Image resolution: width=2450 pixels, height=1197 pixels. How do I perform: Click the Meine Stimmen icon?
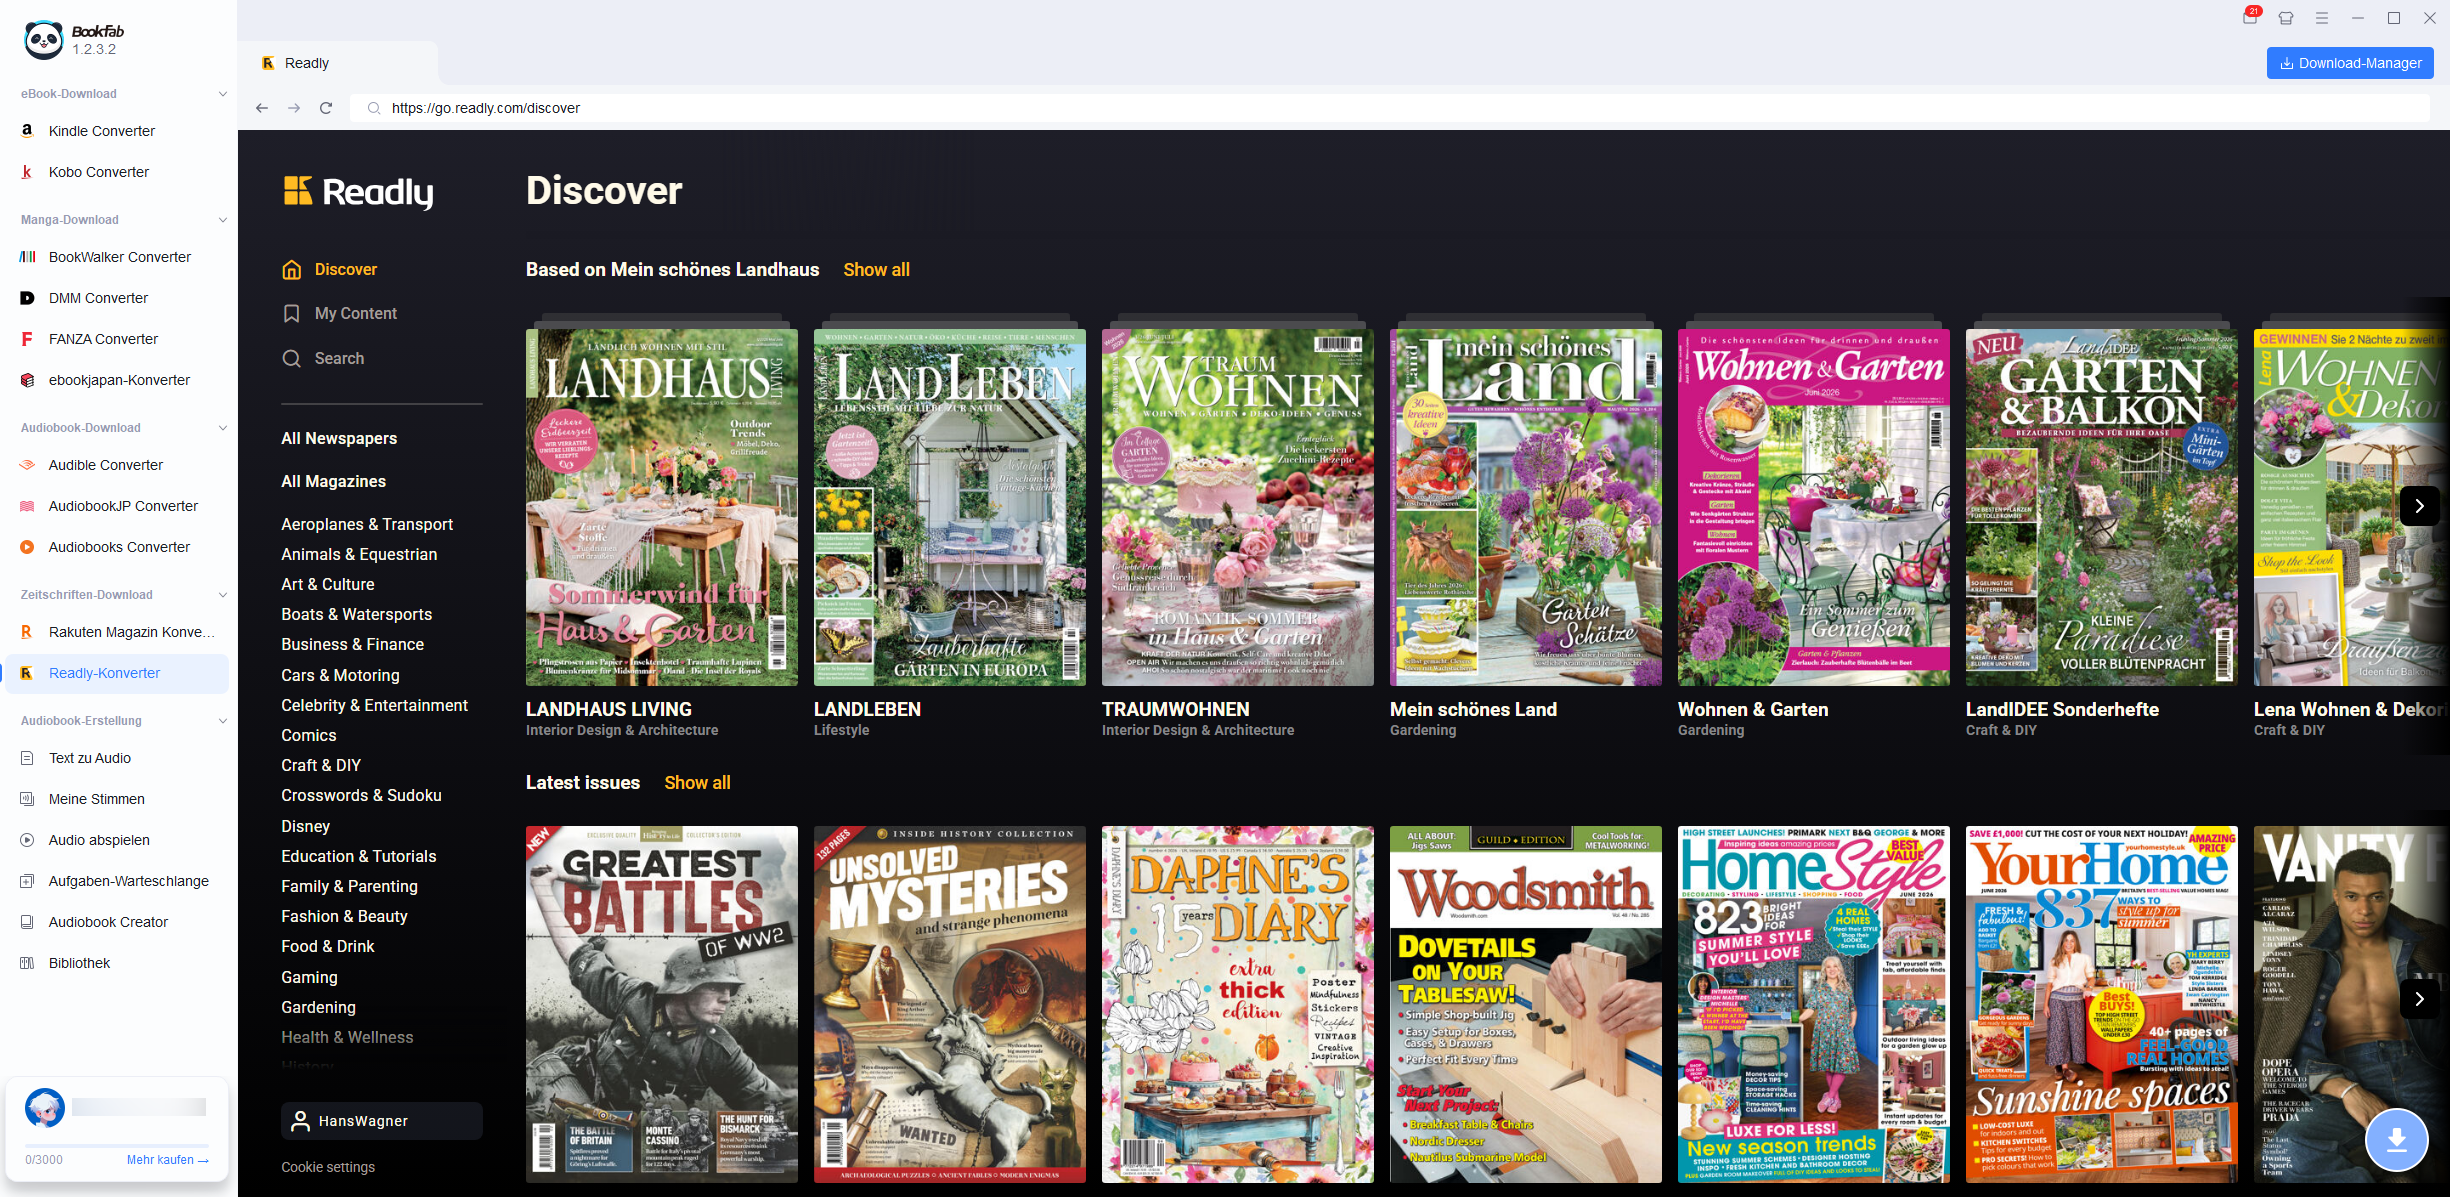pyautogui.click(x=27, y=799)
